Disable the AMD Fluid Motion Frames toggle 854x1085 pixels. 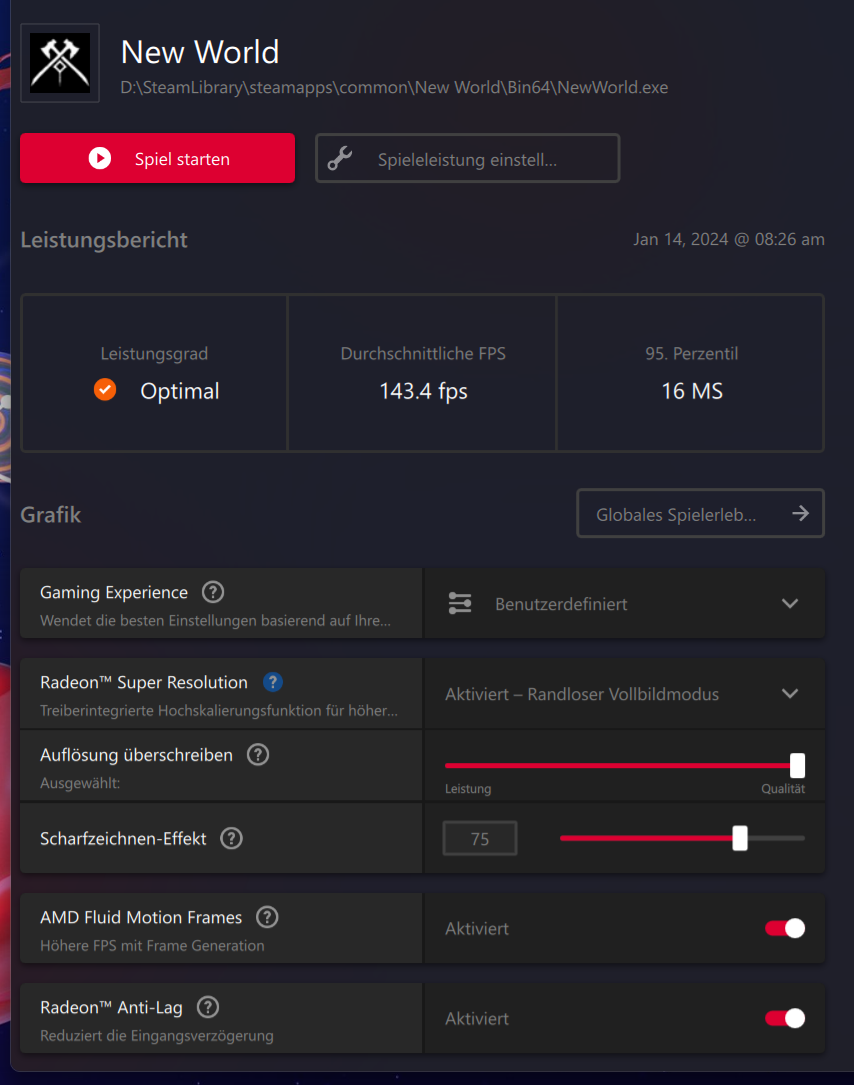[785, 928]
